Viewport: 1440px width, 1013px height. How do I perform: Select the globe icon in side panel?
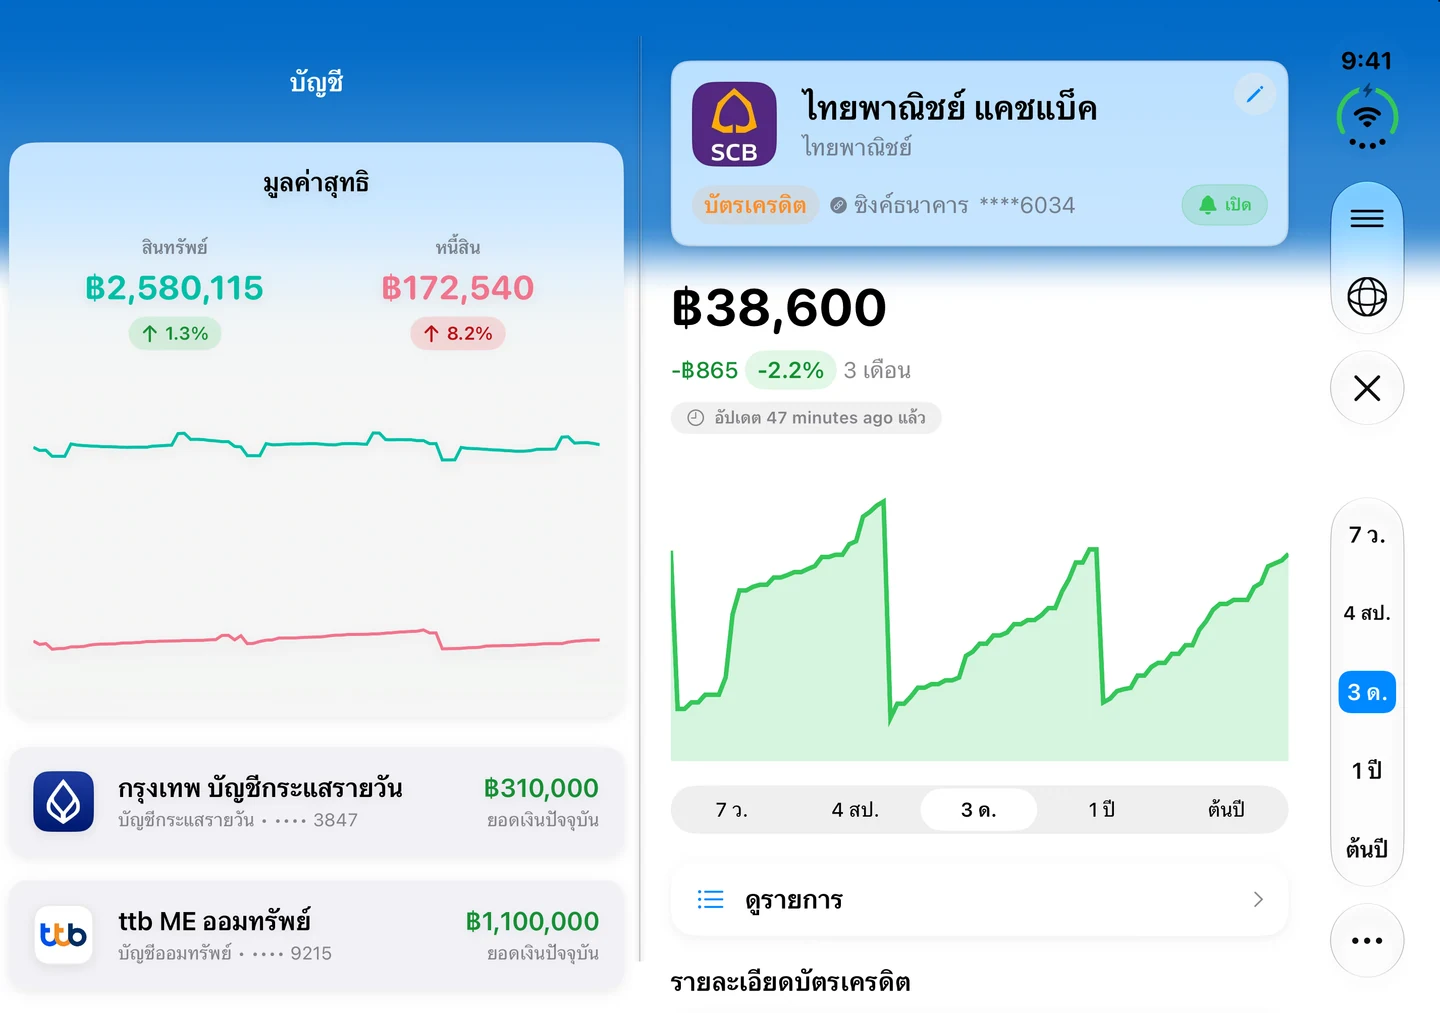(x=1367, y=297)
